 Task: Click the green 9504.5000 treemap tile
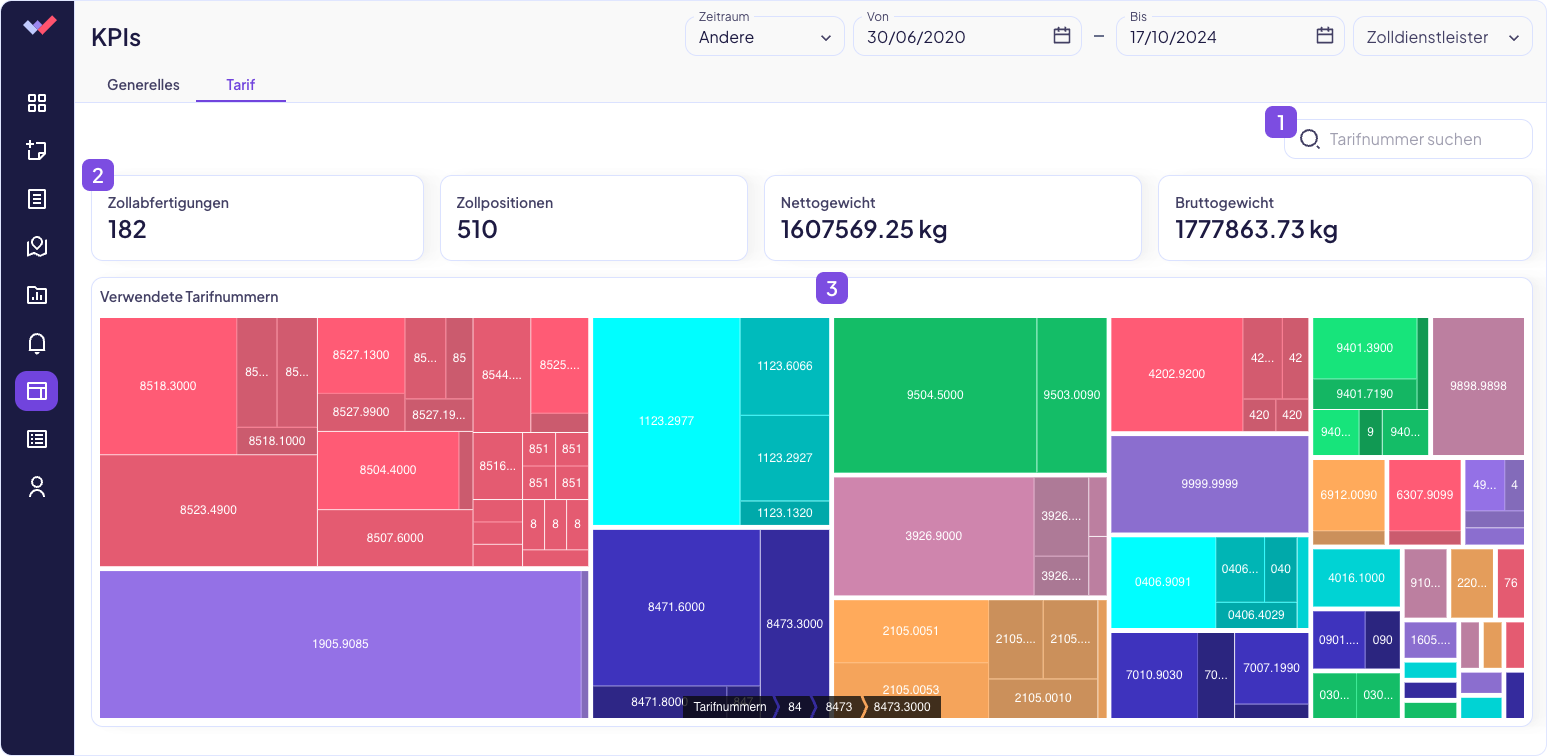[934, 395]
